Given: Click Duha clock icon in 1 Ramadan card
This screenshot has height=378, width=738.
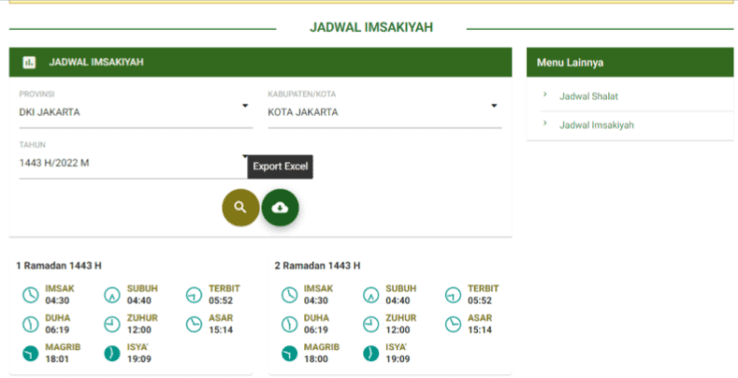Looking at the screenshot, I should coord(31,324).
